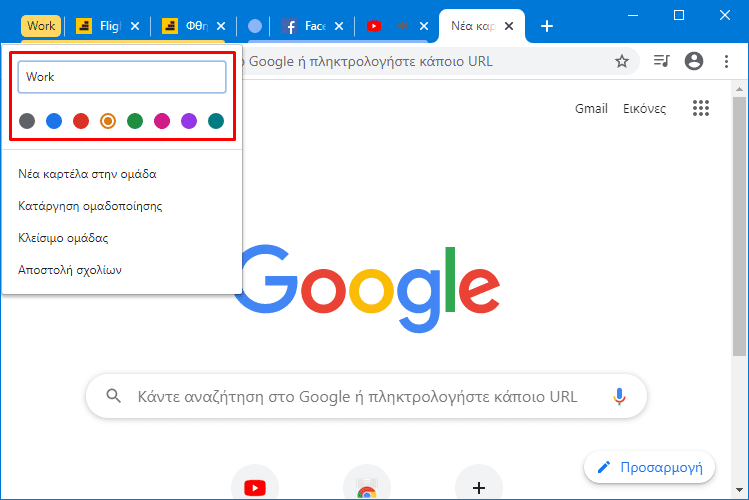Click the scrollbar up arrow
The image size is (749, 500).
[x=739, y=89]
